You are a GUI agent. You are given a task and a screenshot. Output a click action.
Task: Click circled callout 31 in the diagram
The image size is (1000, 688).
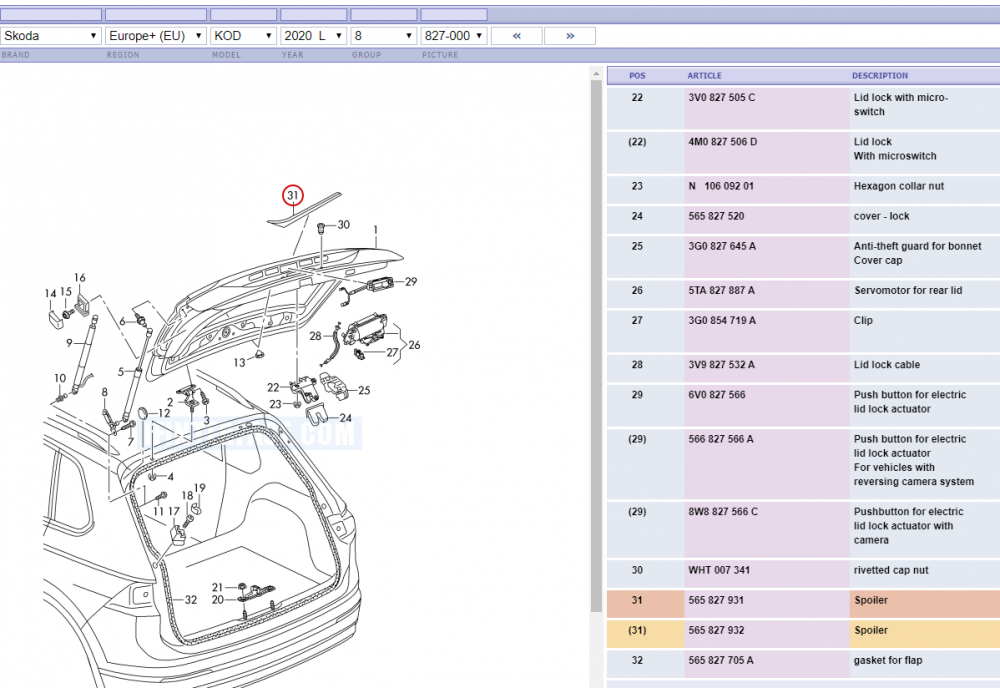pyautogui.click(x=293, y=195)
